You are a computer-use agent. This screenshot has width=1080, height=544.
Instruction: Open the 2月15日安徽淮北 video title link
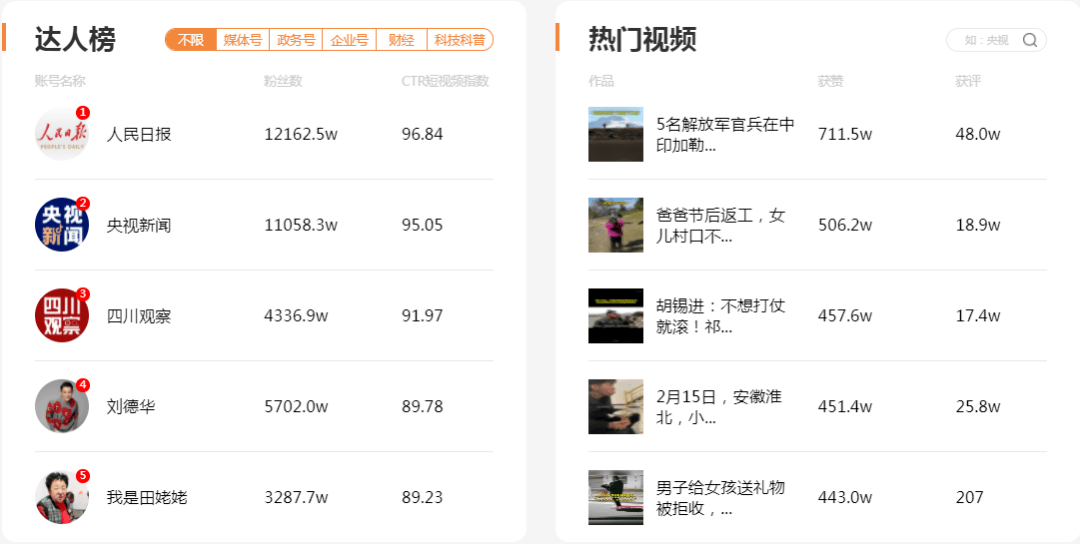(719, 407)
